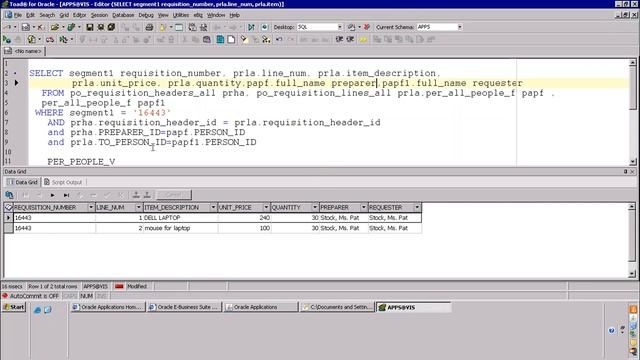Open the Current Schema APPS dropdown
640x360 pixels.
[x=460, y=27]
